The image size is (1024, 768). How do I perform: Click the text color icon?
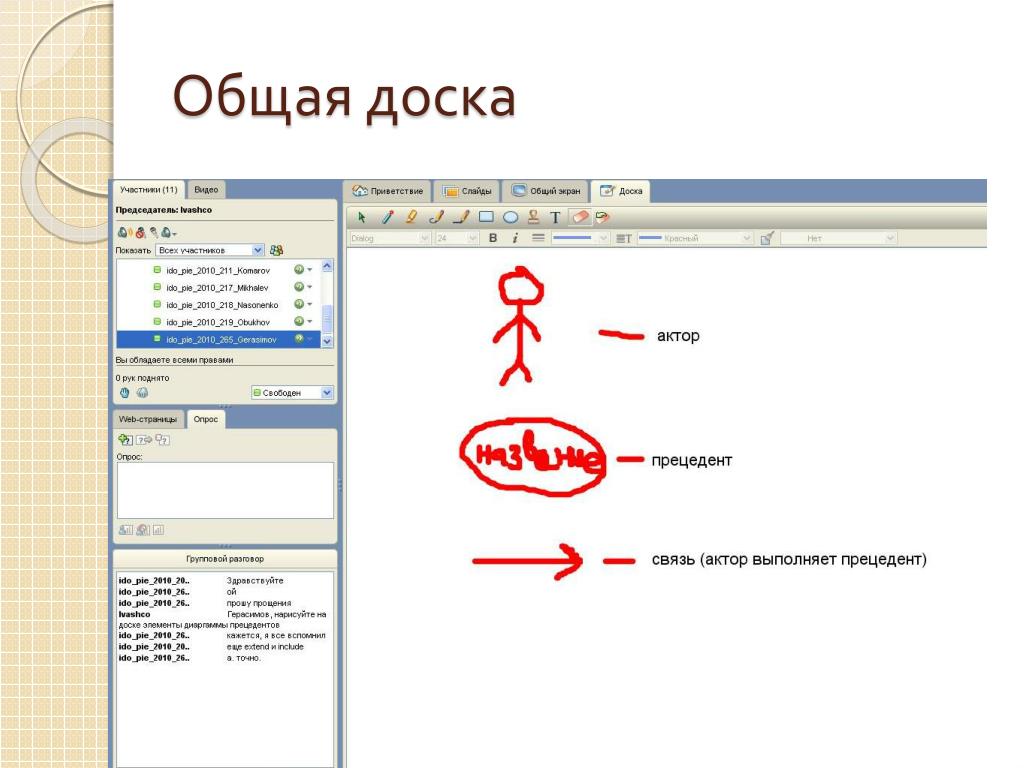point(624,238)
